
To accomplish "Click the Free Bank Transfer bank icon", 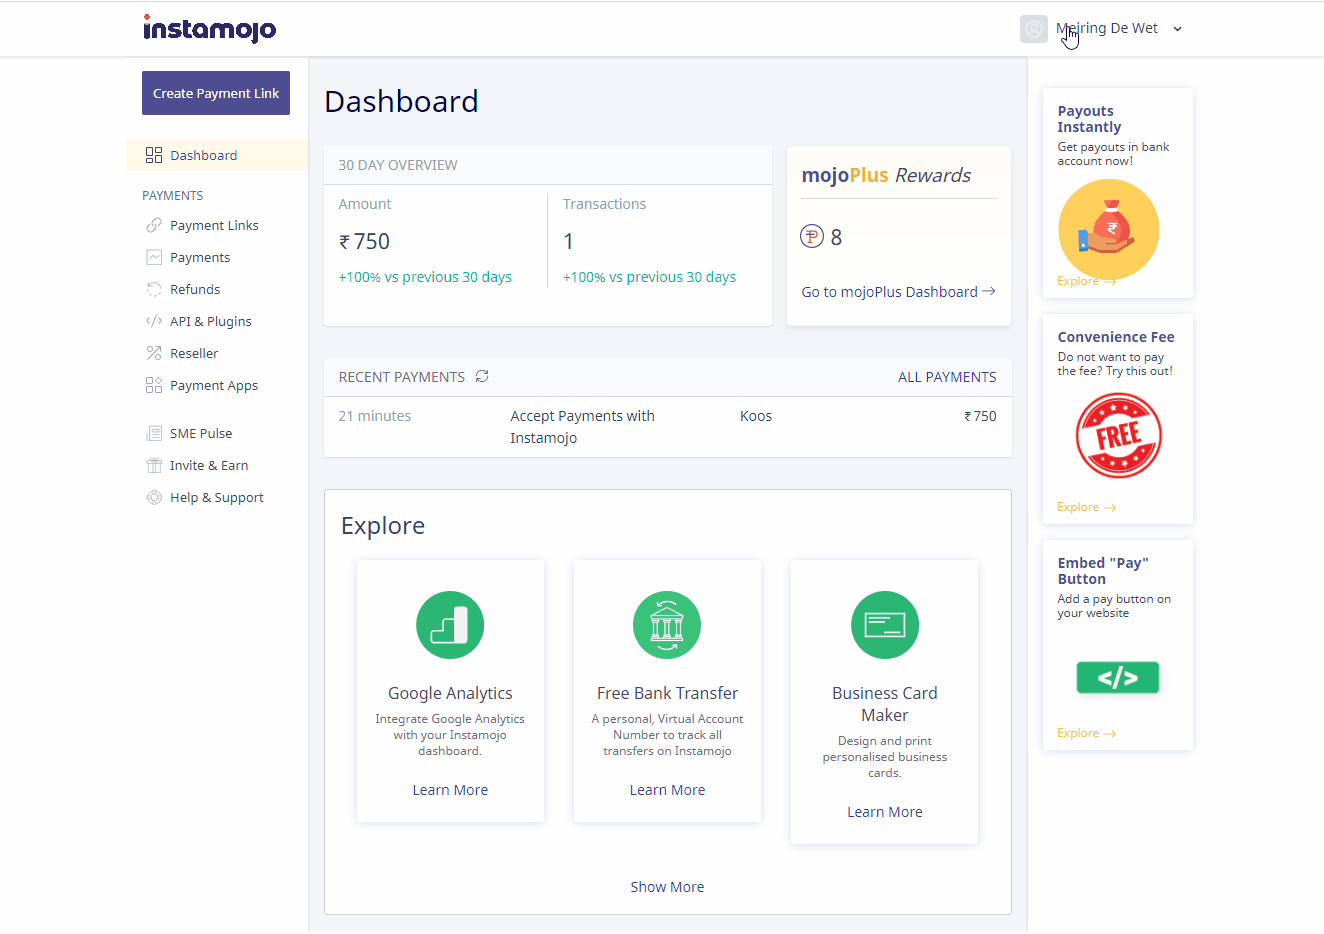I will coord(667,625).
